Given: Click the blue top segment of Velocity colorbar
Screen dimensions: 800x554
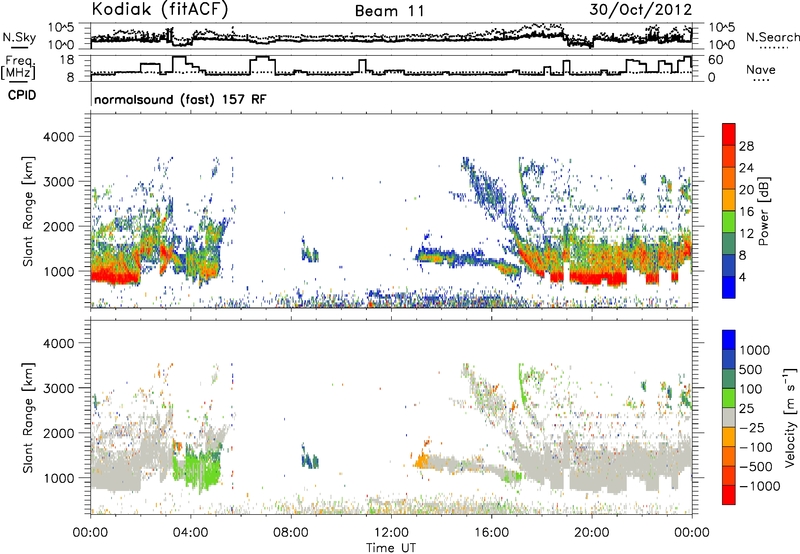Looking at the screenshot, I should tap(729, 340).
